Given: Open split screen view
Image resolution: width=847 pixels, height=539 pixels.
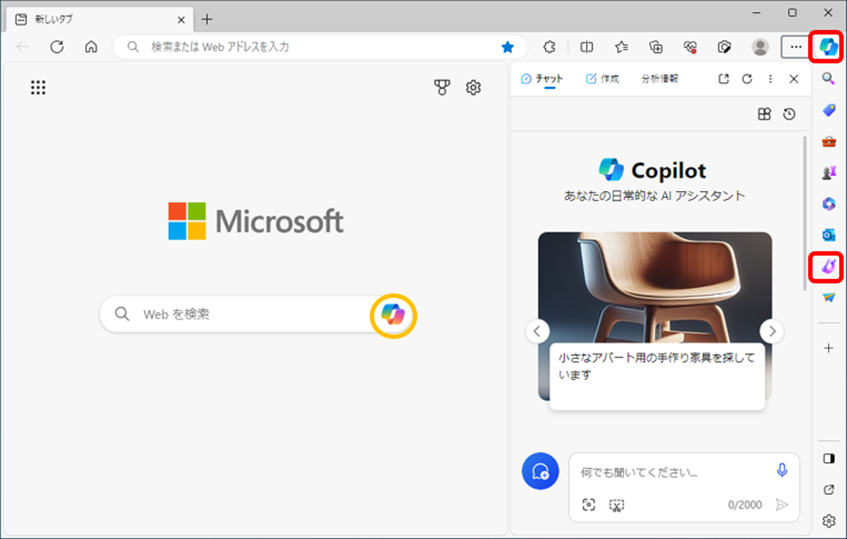Looking at the screenshot, I should click(x=587, y=47).
